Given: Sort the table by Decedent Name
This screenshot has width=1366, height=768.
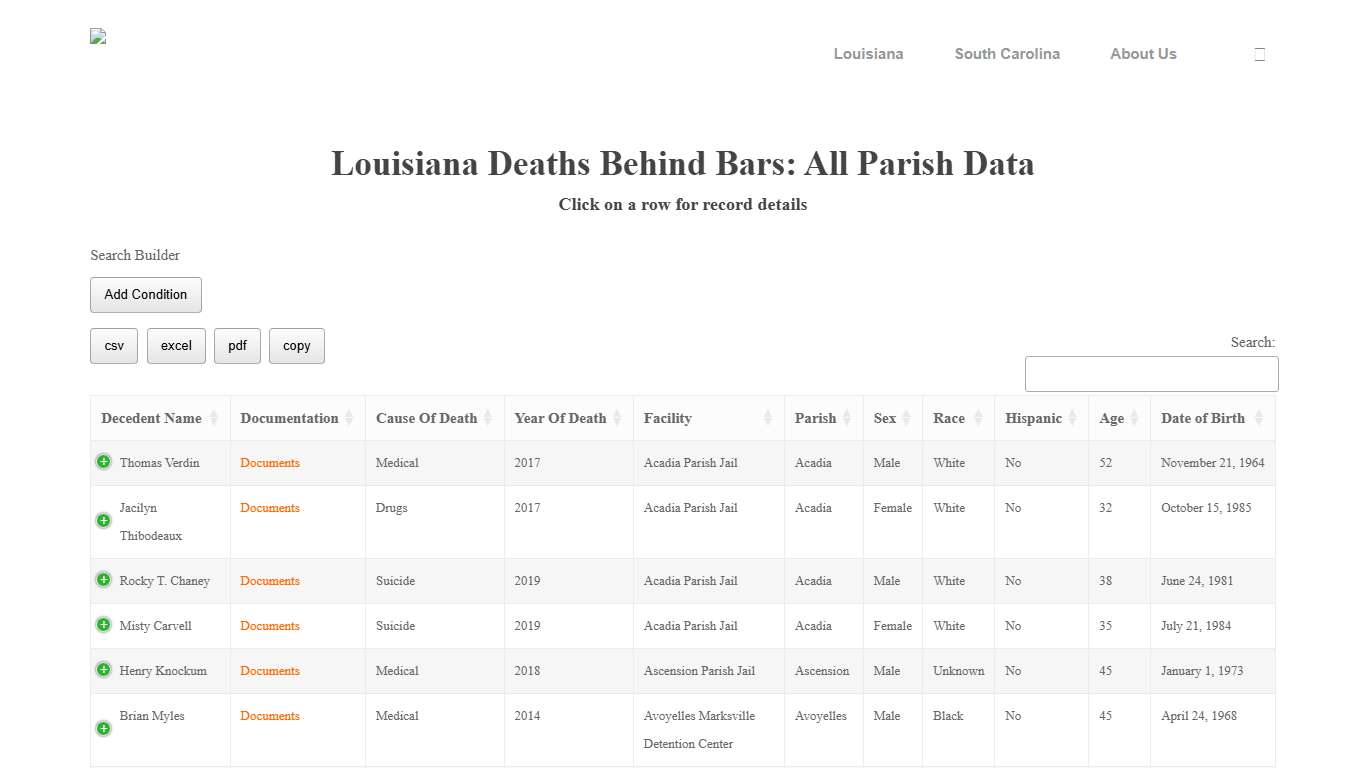Looking at the screenshot, I should point(215,418).
